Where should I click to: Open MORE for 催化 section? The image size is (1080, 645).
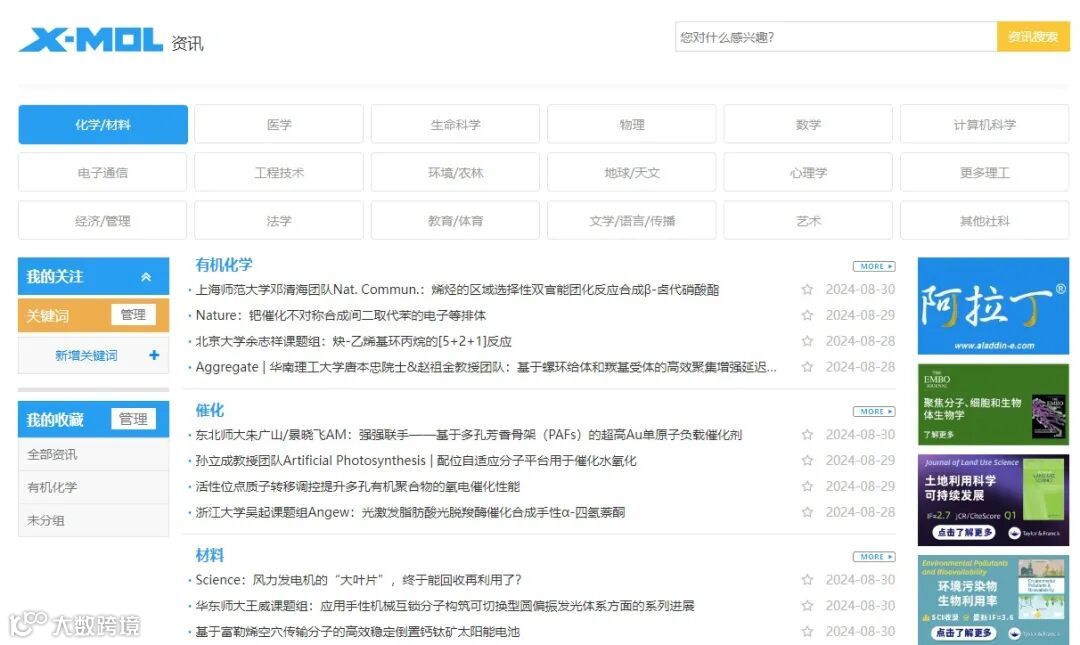(874, 411)
